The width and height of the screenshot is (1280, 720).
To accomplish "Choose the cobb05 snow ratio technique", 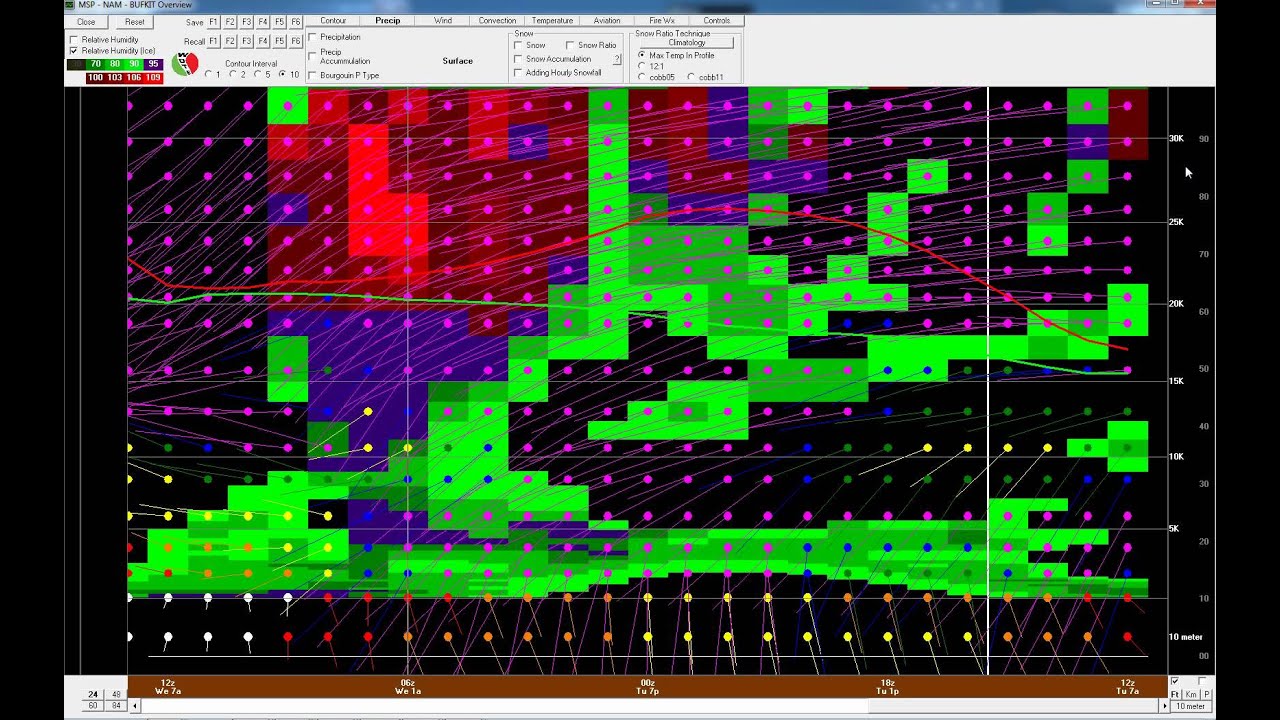I will 642,77.
